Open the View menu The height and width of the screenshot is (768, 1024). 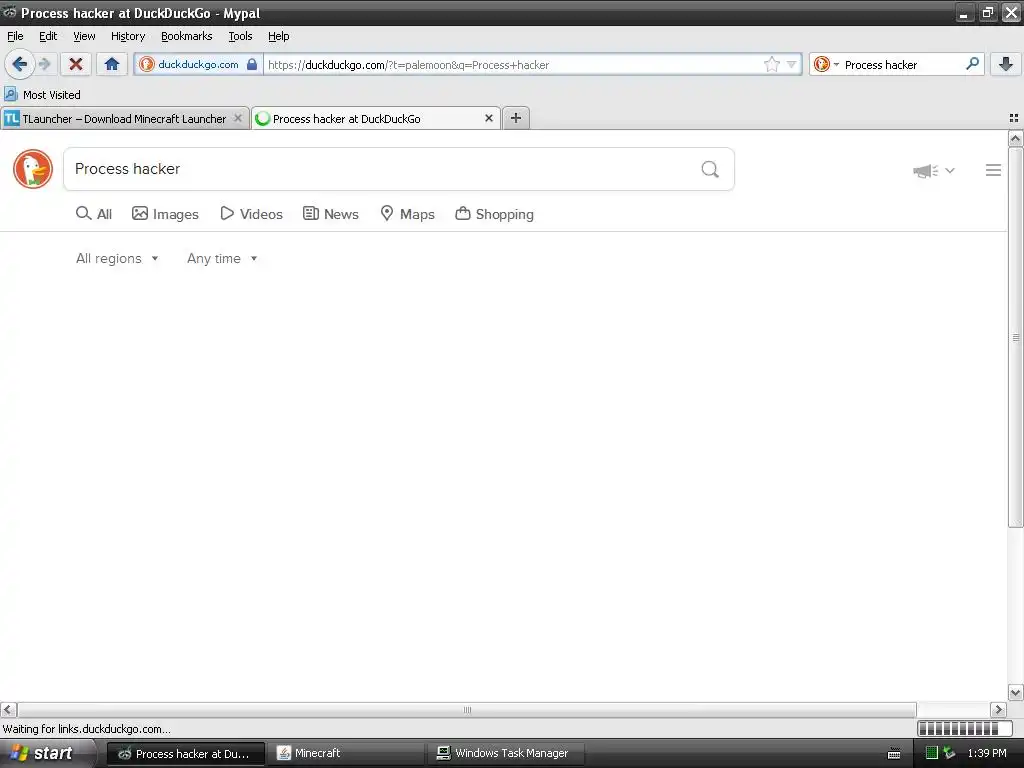[x=84, y=36]
